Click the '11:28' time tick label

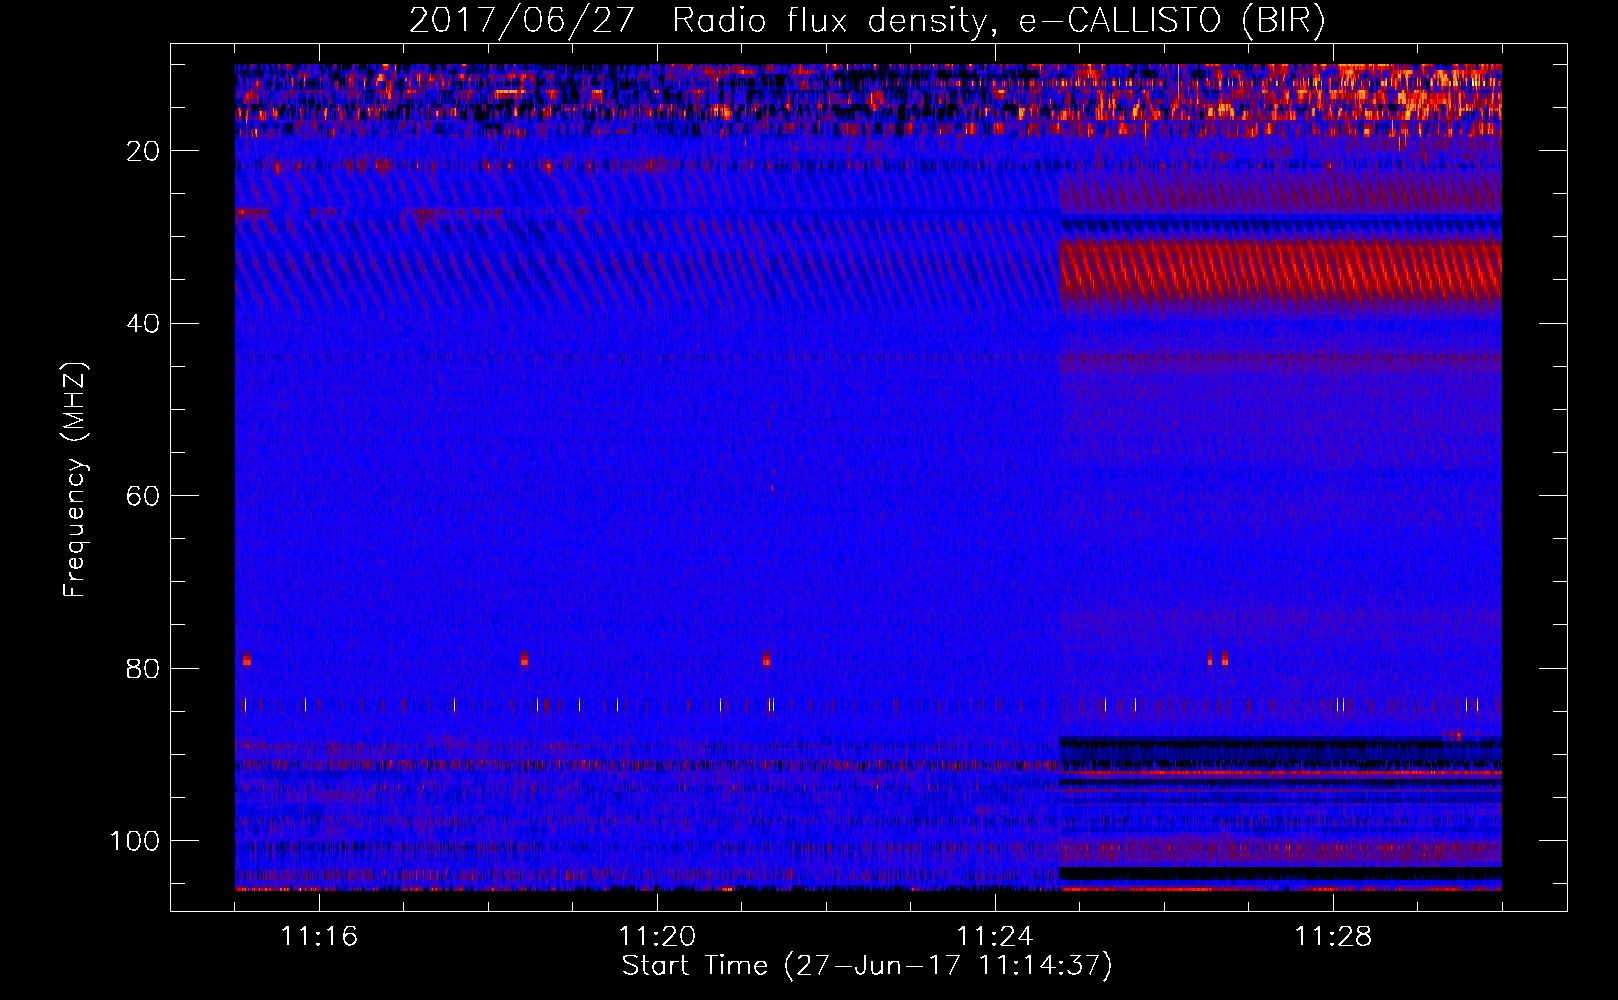(x=1333, y=936)
